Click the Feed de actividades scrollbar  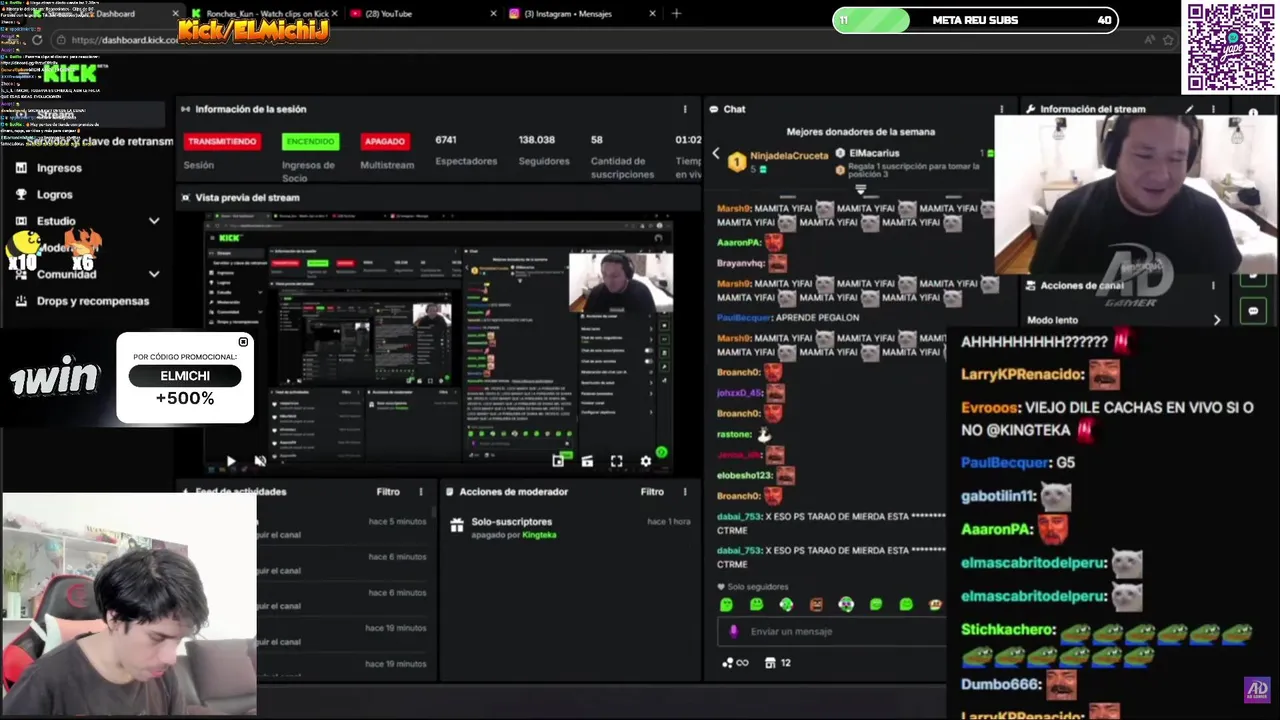coord(434,512)
